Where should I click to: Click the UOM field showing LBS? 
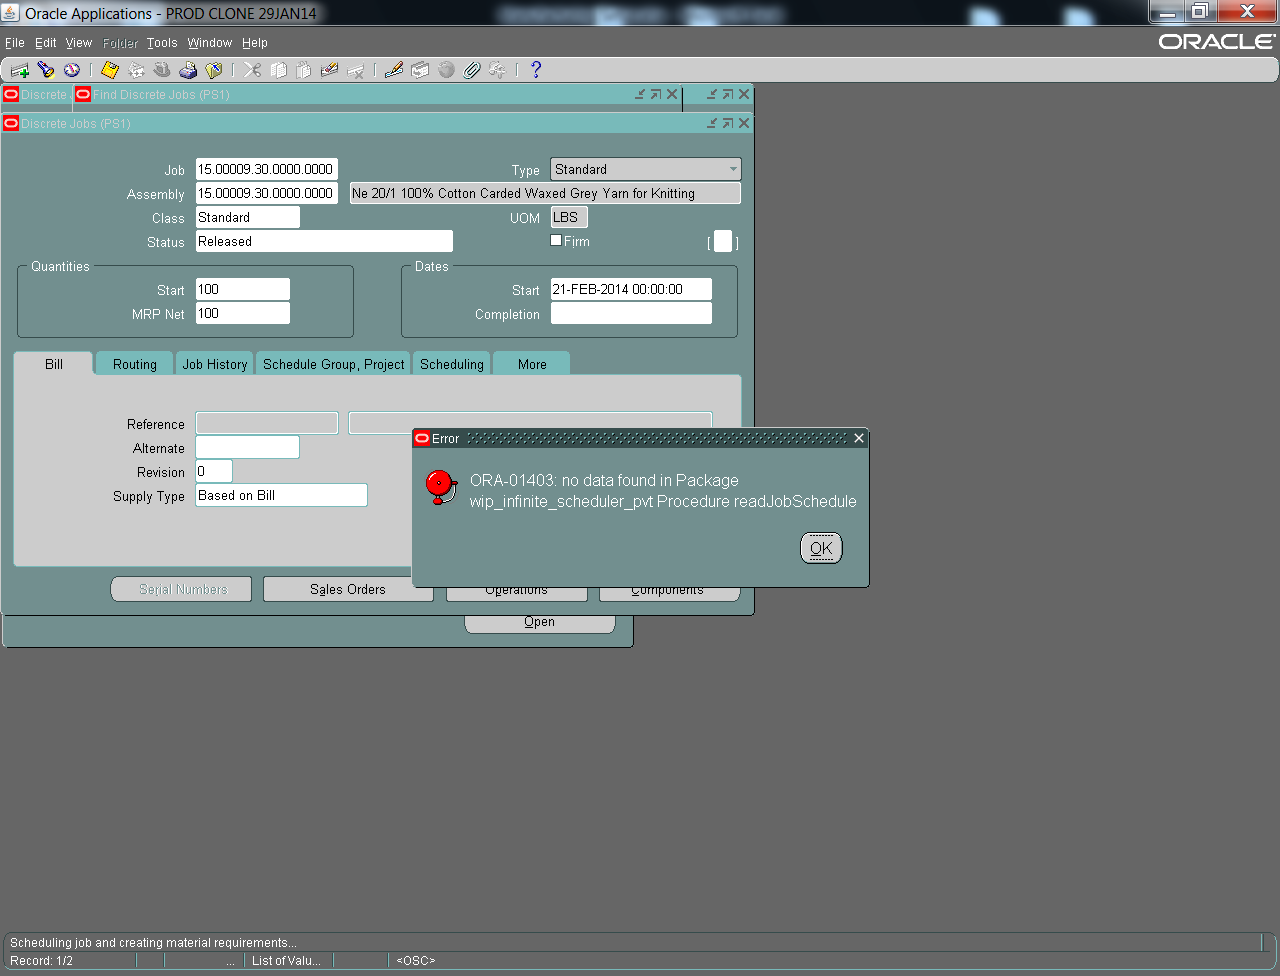(569, 217)
